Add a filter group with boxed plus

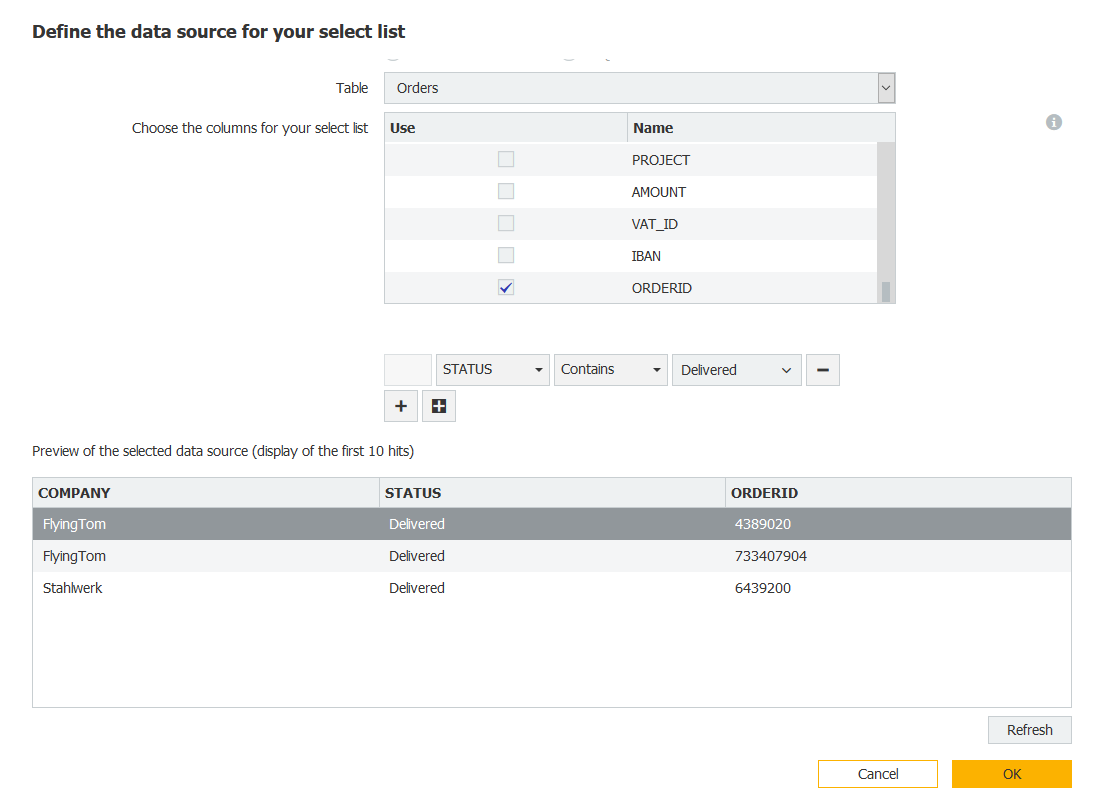[x=439, y=406]
